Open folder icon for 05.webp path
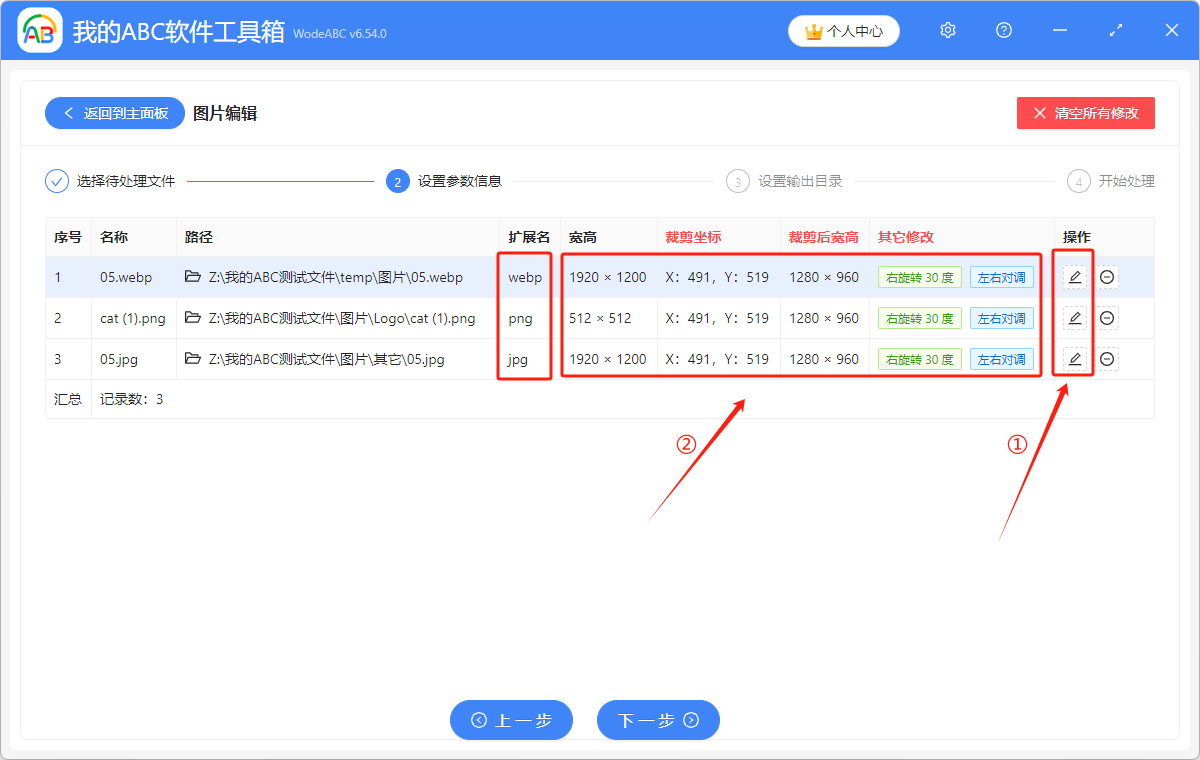Viewport: 1200px width, 760px height. 193,277
